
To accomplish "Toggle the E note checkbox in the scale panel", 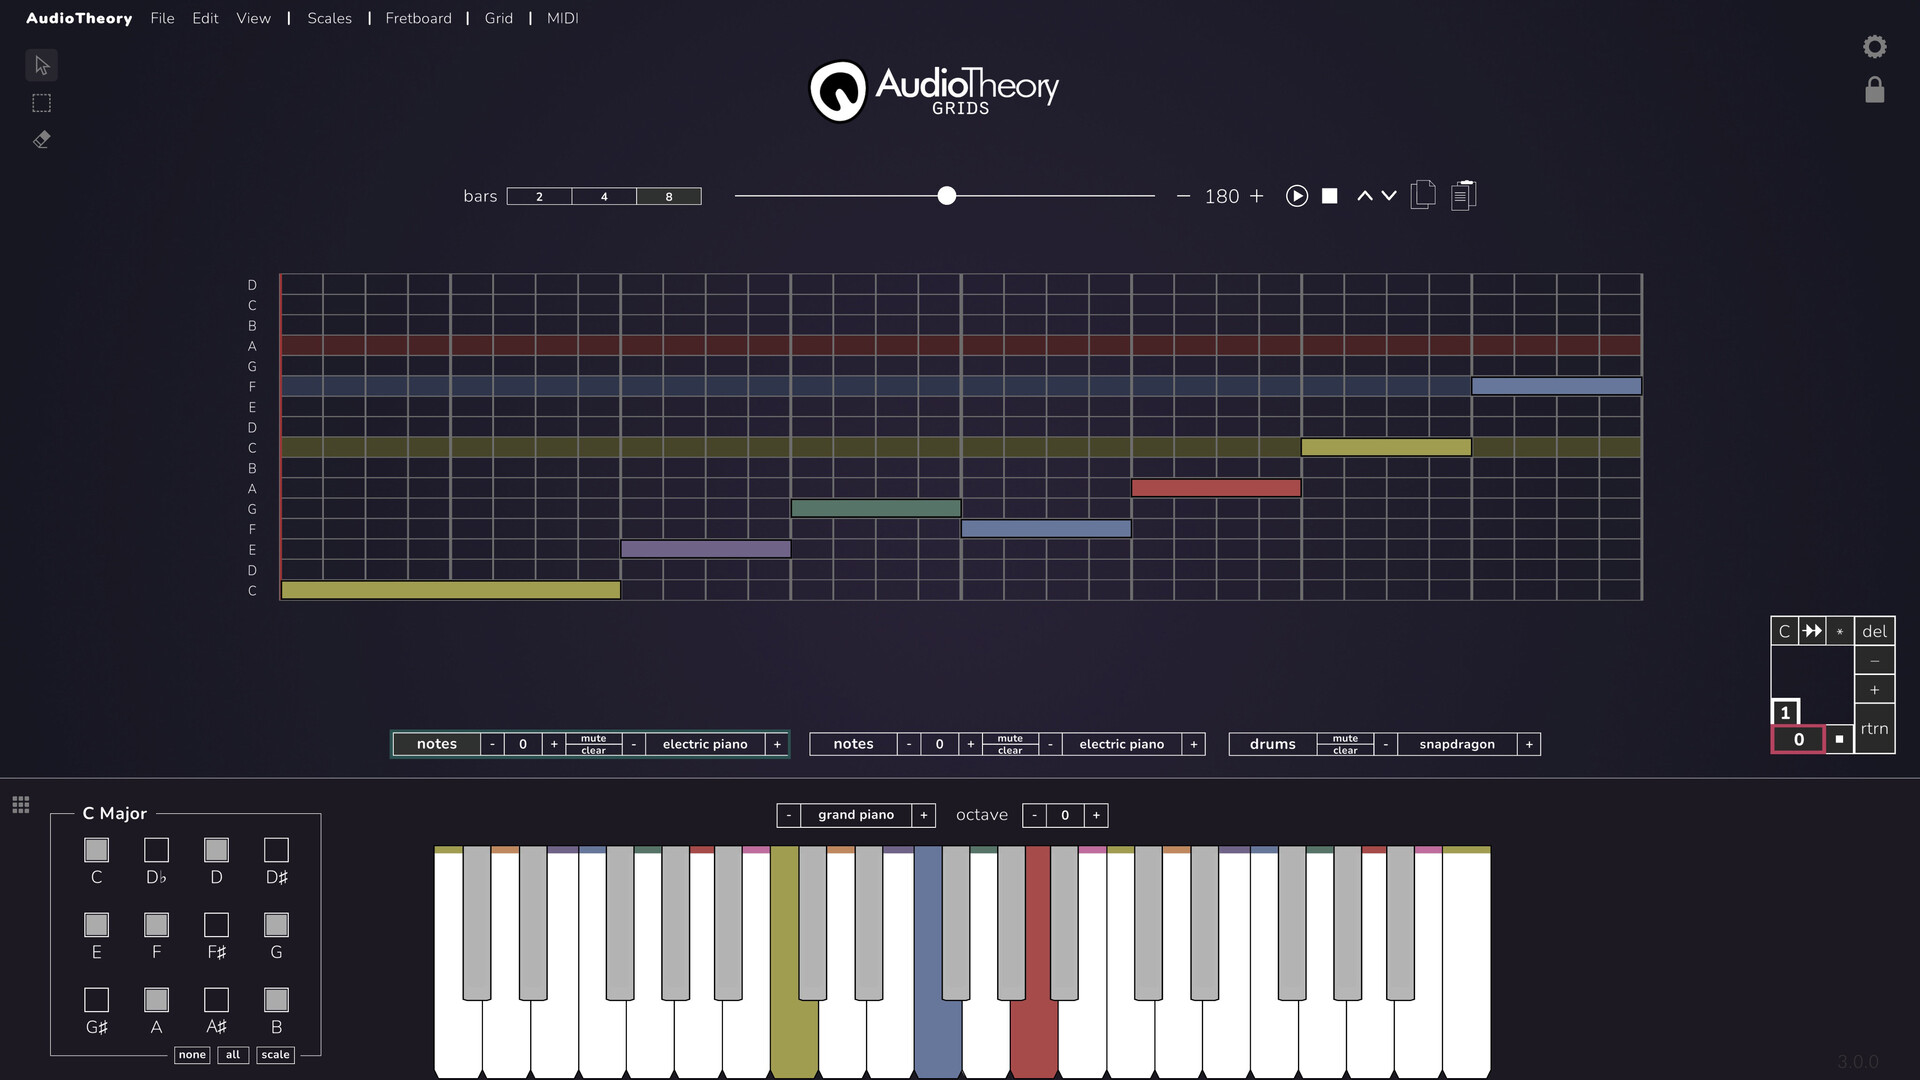I will point(96,925).
